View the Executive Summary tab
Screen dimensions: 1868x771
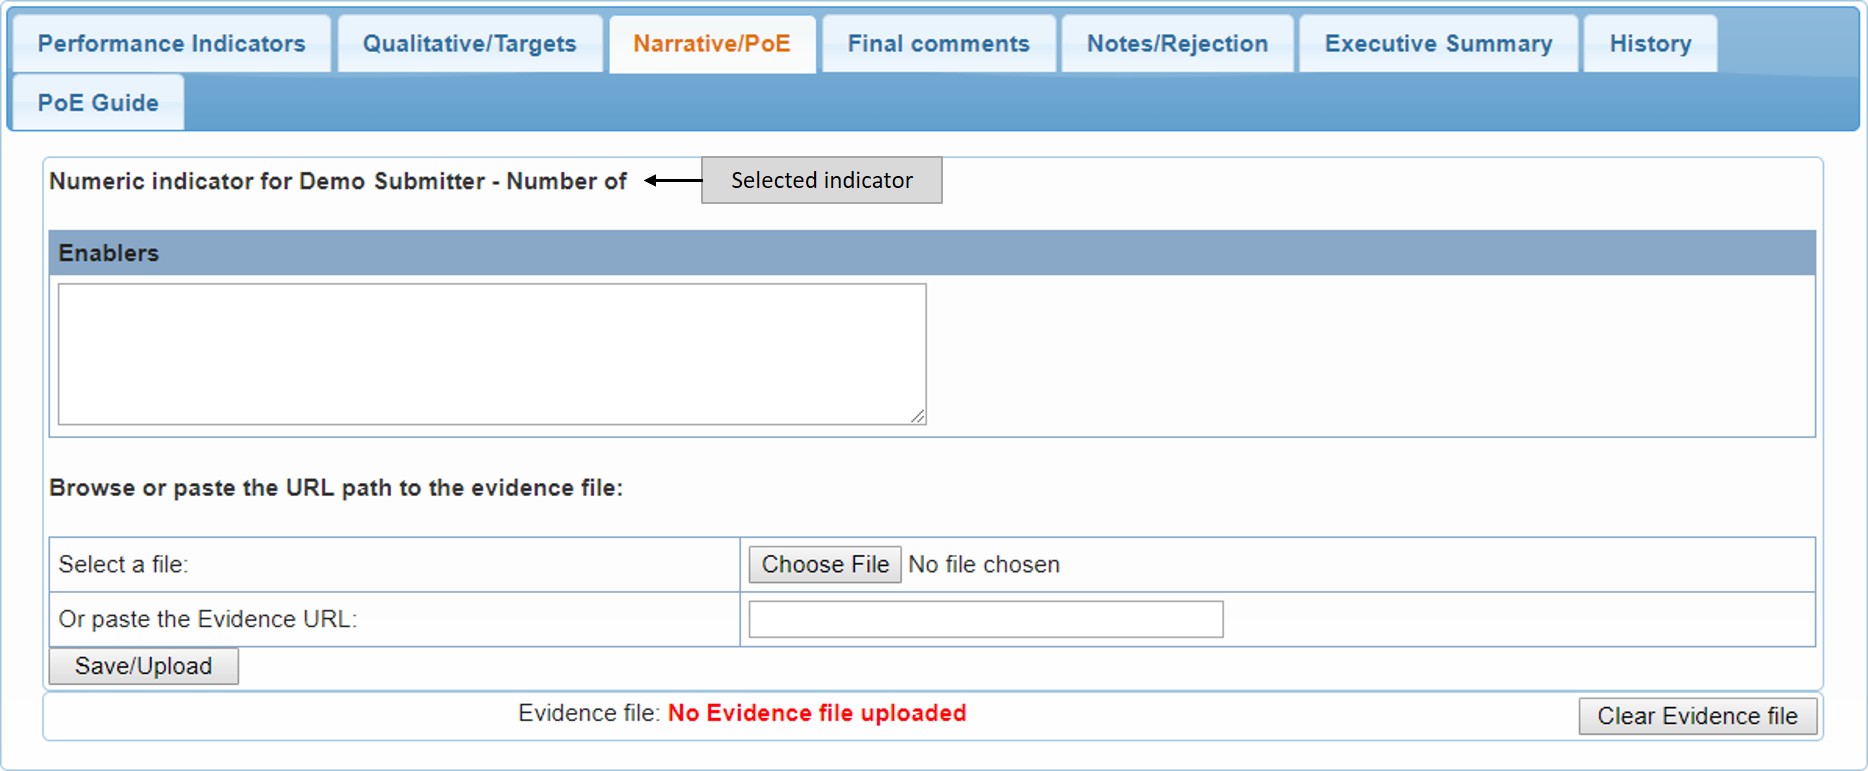click(1438, 44)
